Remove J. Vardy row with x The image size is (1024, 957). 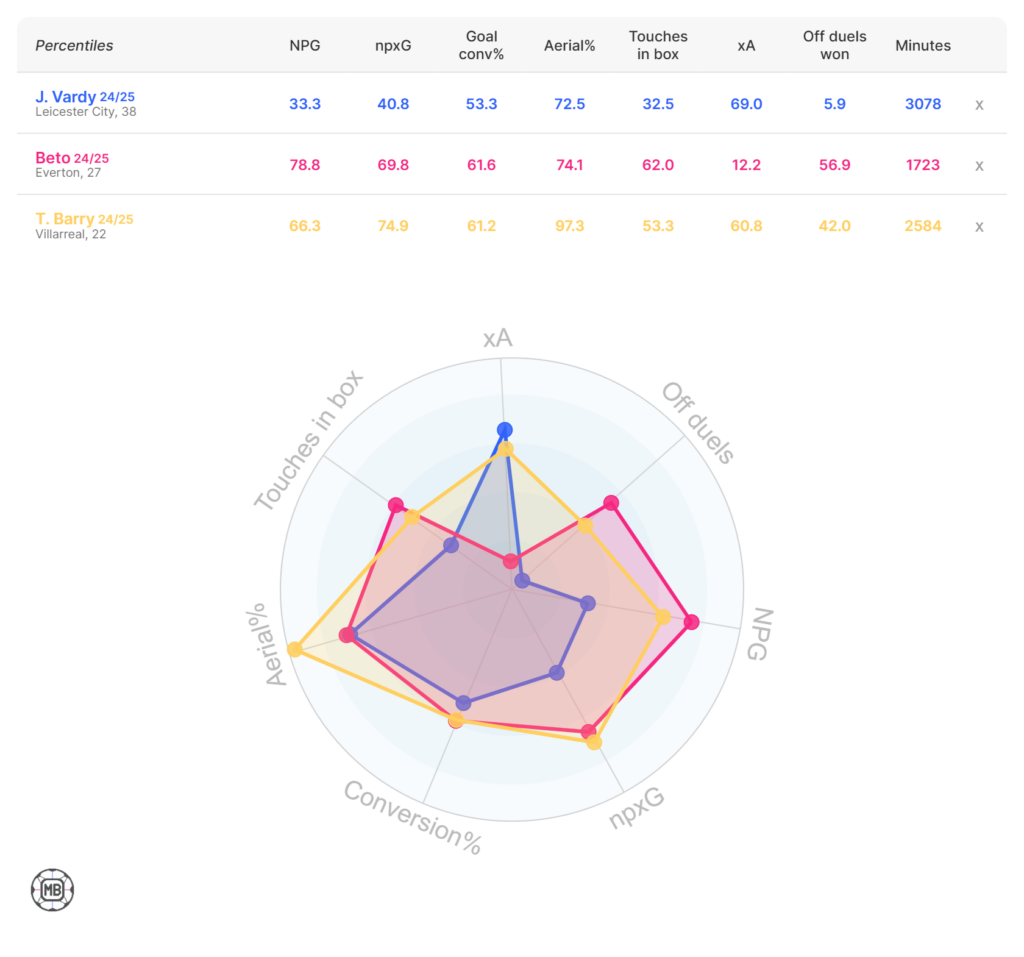click(x=979, y=104)
